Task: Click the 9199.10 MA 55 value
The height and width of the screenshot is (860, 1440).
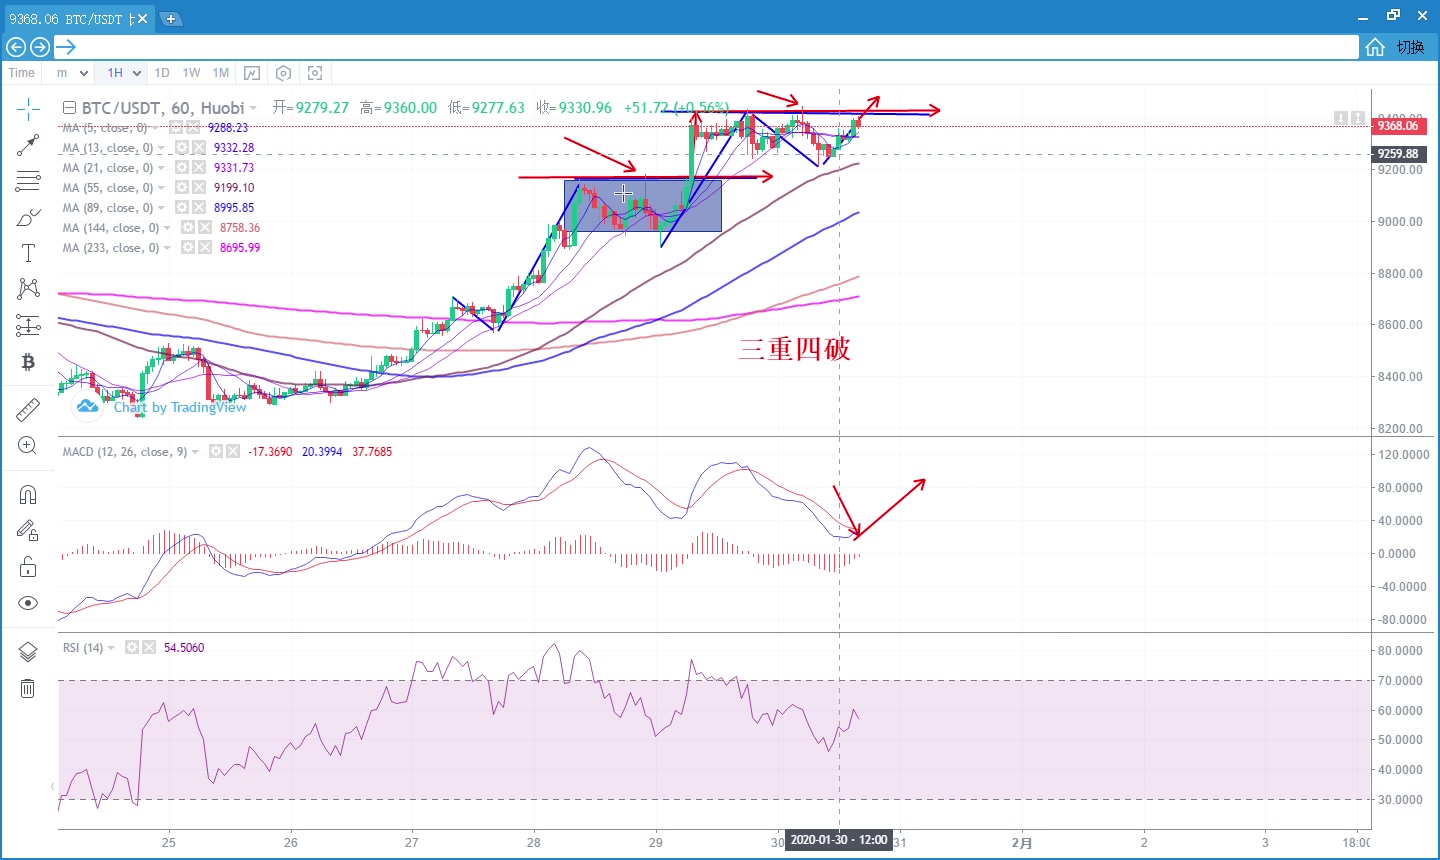Action: [x=234, y=188]
